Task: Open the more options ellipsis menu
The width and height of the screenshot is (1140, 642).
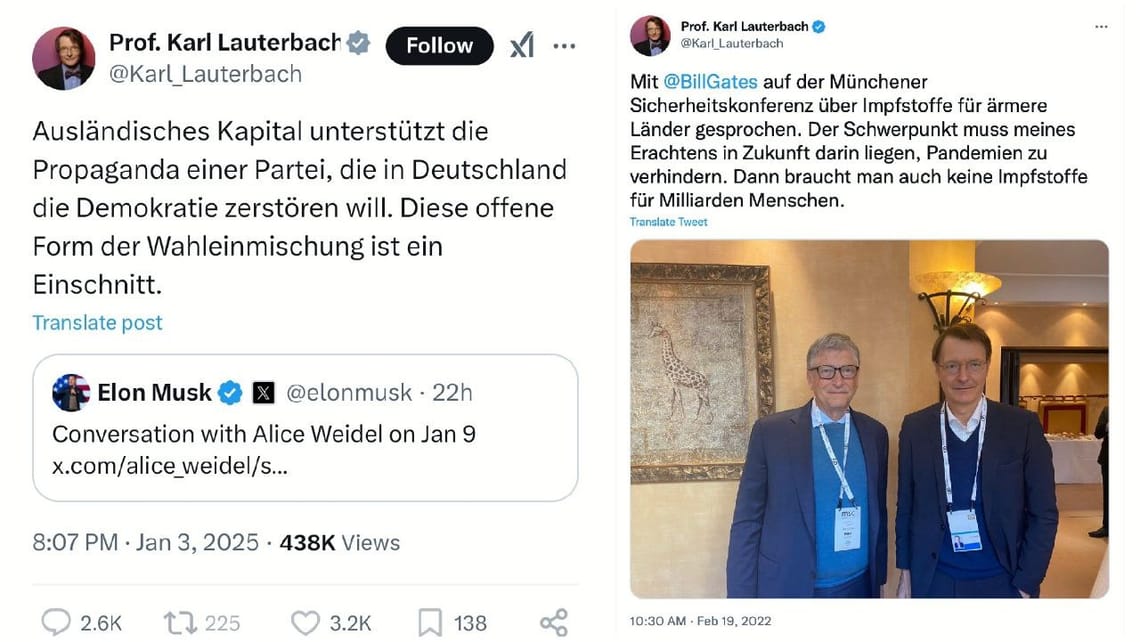Action: (x=565, y=45)
